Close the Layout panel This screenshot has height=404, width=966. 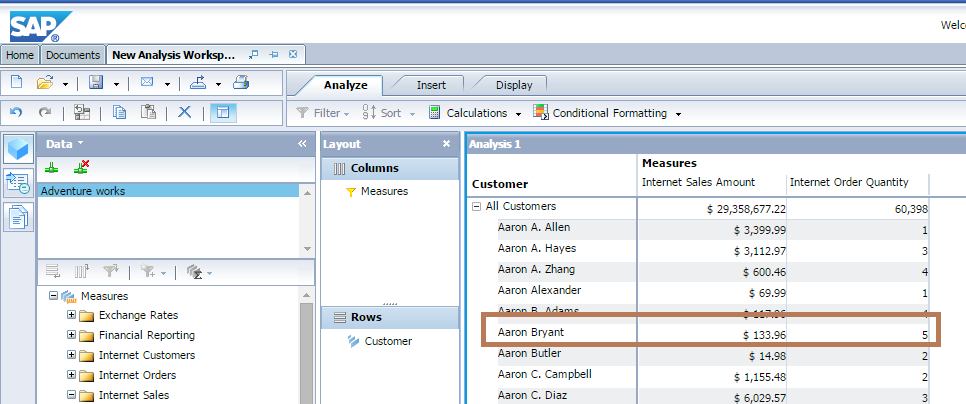[x=446, y=144]
